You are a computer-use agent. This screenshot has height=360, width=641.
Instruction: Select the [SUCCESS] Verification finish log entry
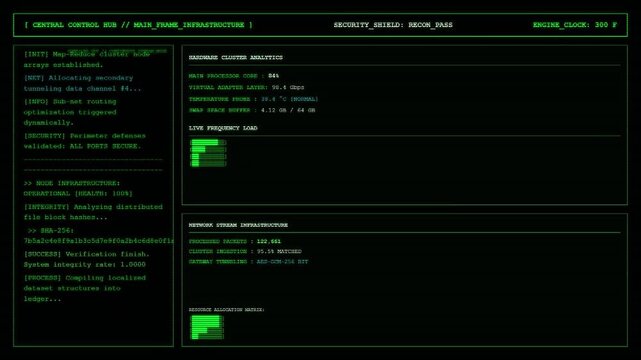[87, 259]
